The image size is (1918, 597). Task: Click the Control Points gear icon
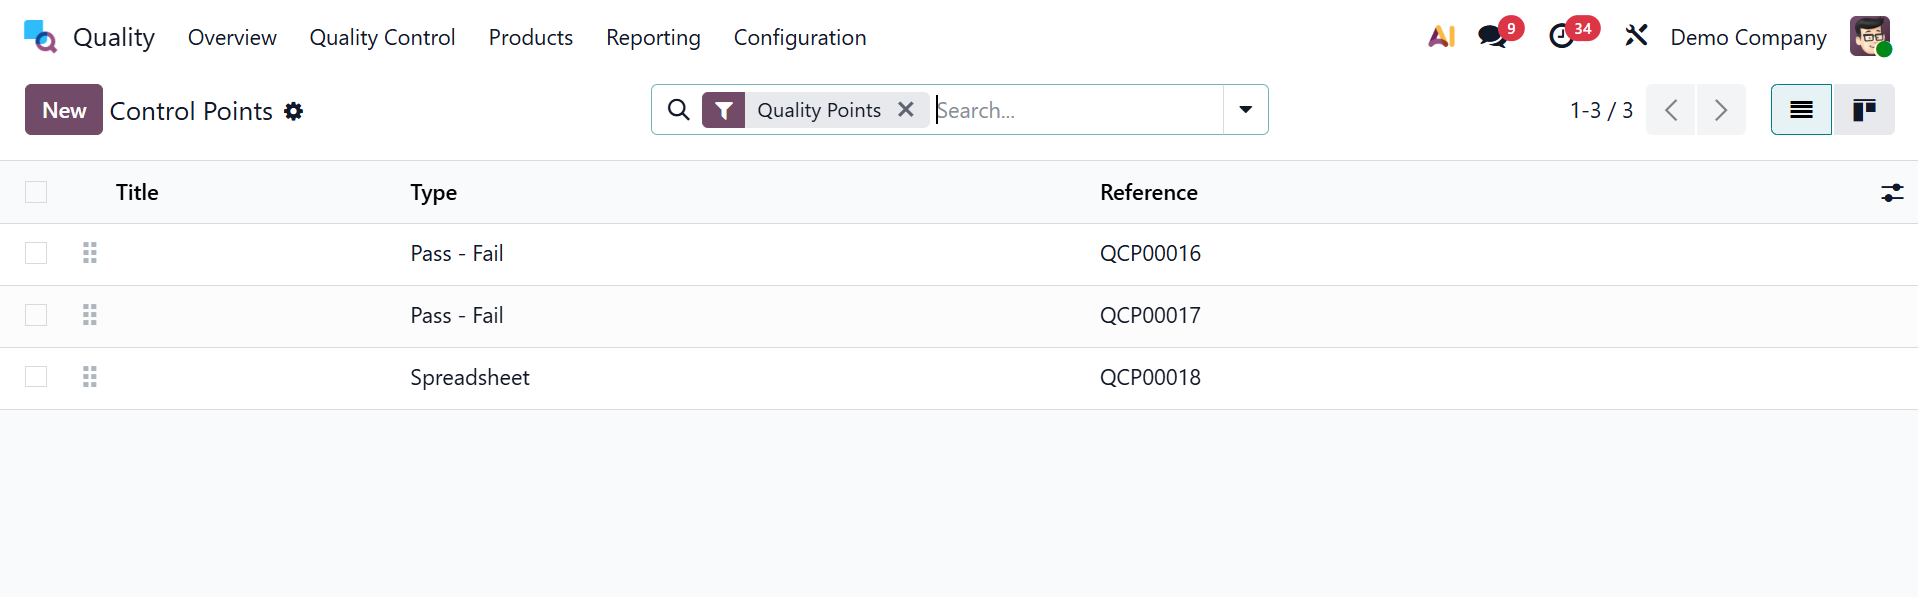click(x=293, y=111)
